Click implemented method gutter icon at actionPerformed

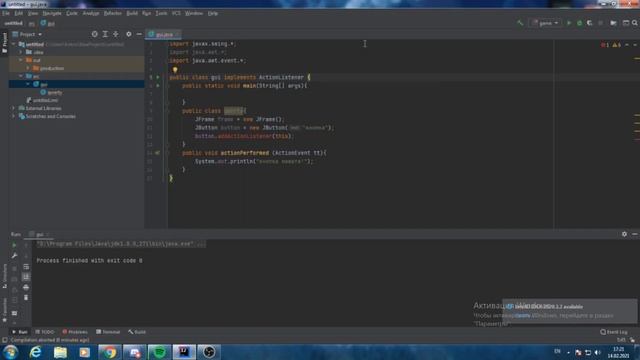(158, 153)
